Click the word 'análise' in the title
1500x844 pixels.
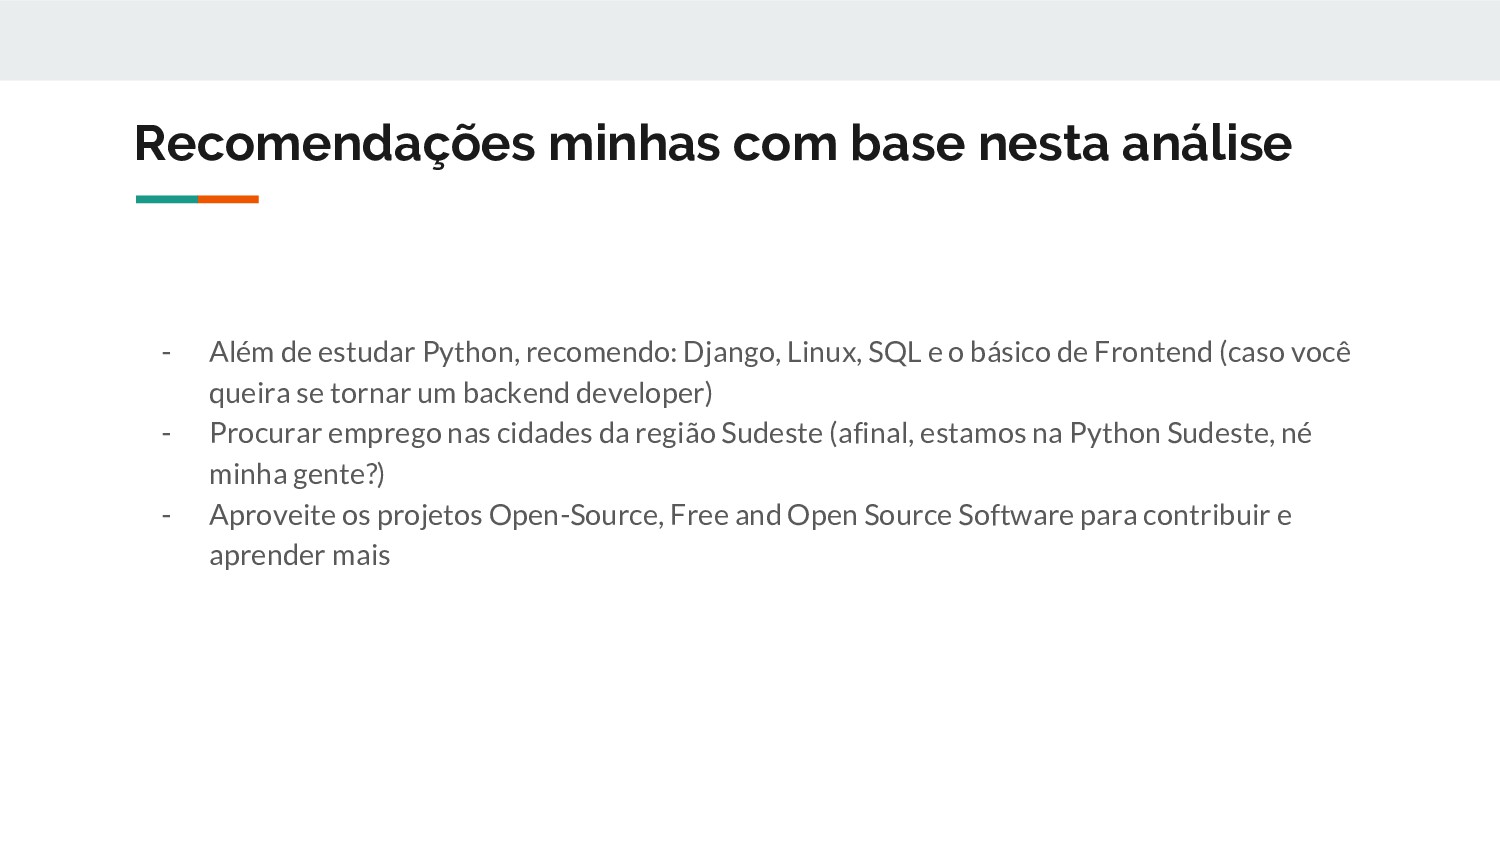pos(1207,143)
